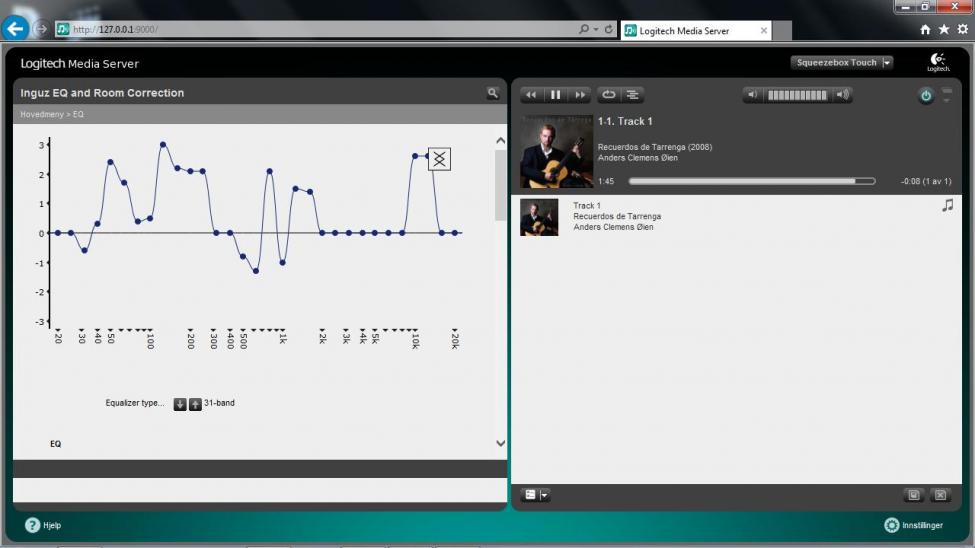Open browser tools gear menu
The height and width of the screenshot is (548, 975).
[963, 29]
